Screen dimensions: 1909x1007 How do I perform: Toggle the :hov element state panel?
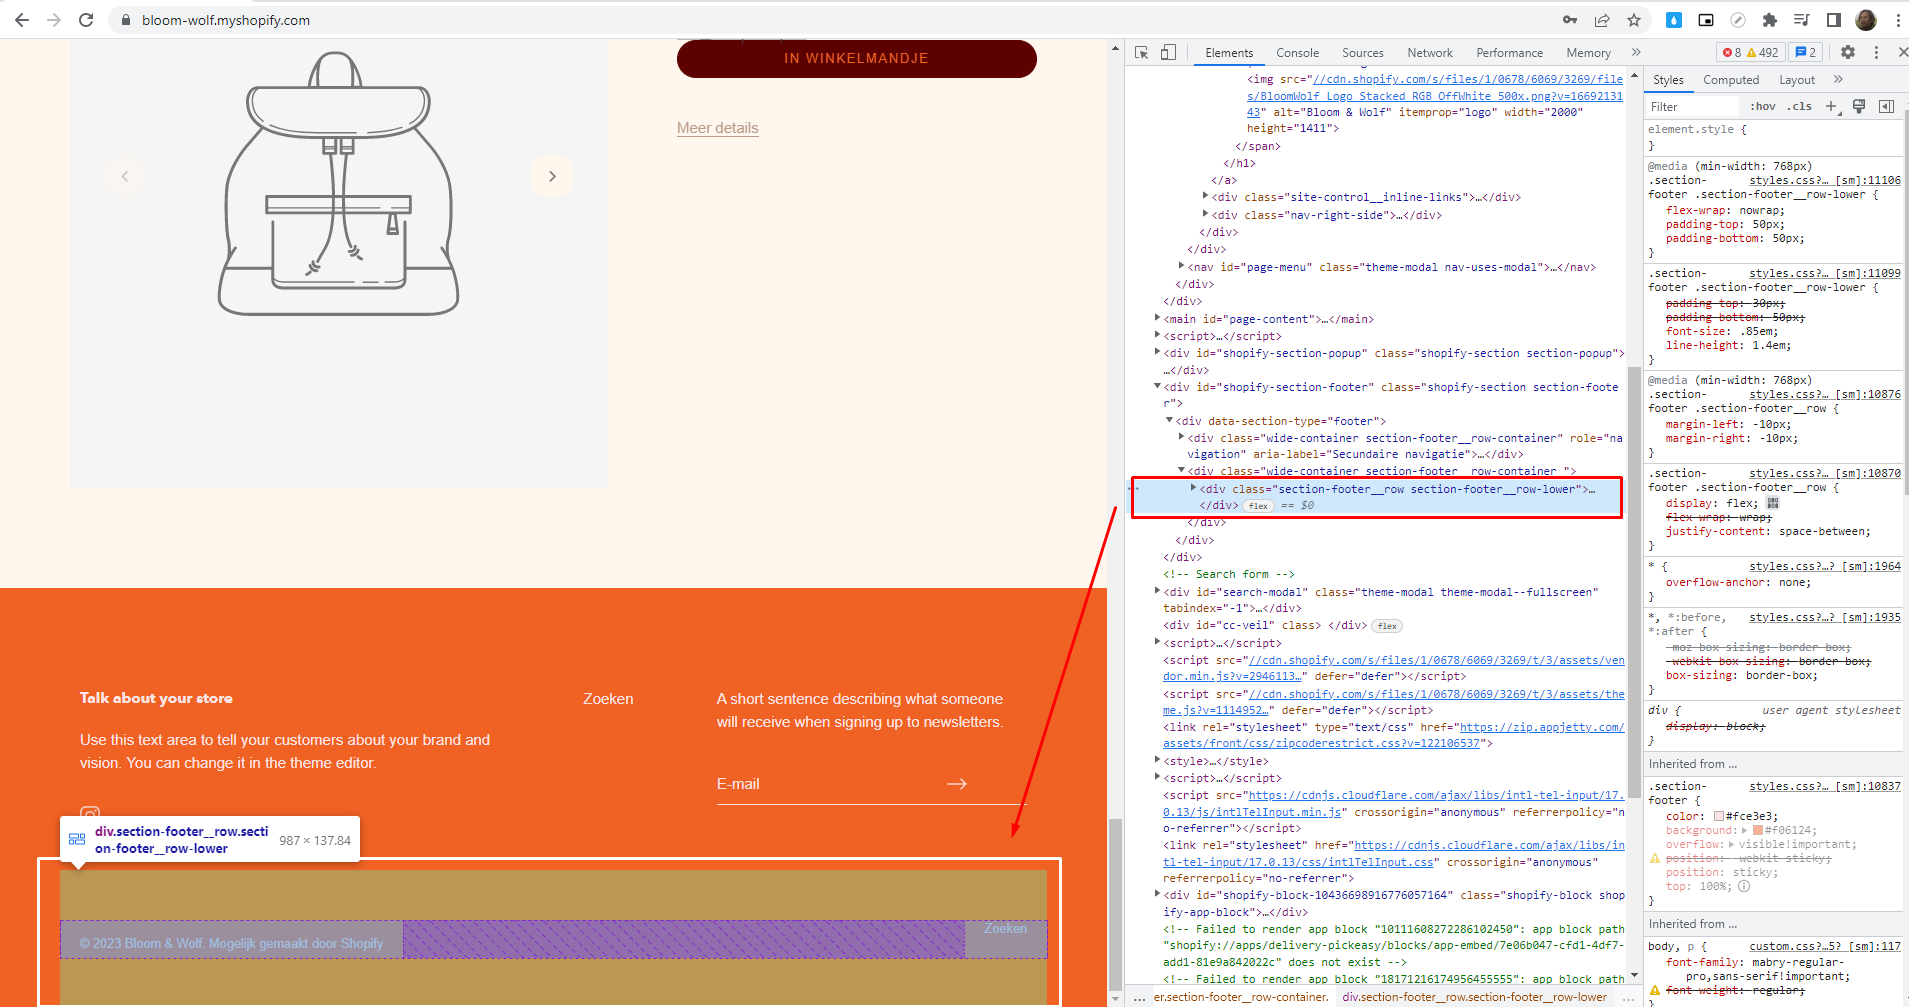pyautogui.click(x=1763, y=106)
